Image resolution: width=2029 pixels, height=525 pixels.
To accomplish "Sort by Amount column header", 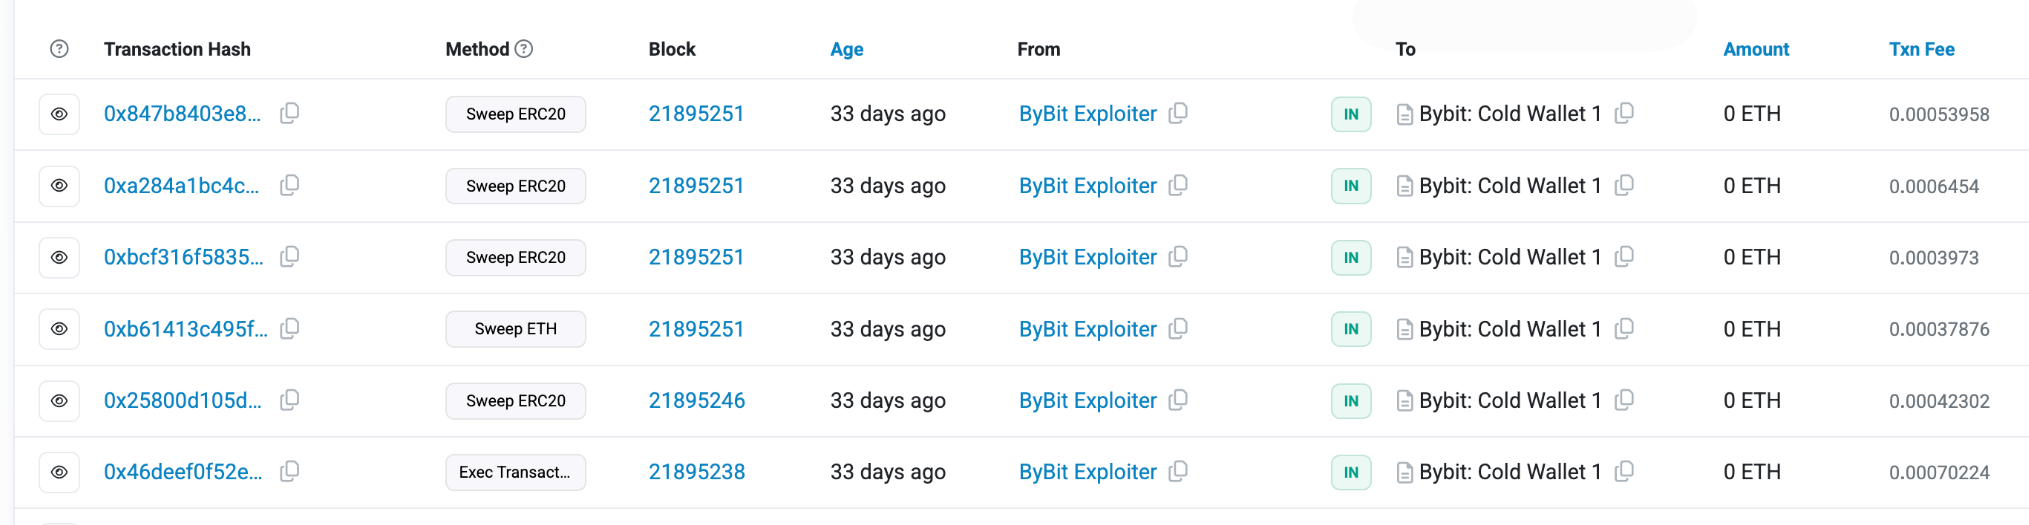I will pos(1756,49).
